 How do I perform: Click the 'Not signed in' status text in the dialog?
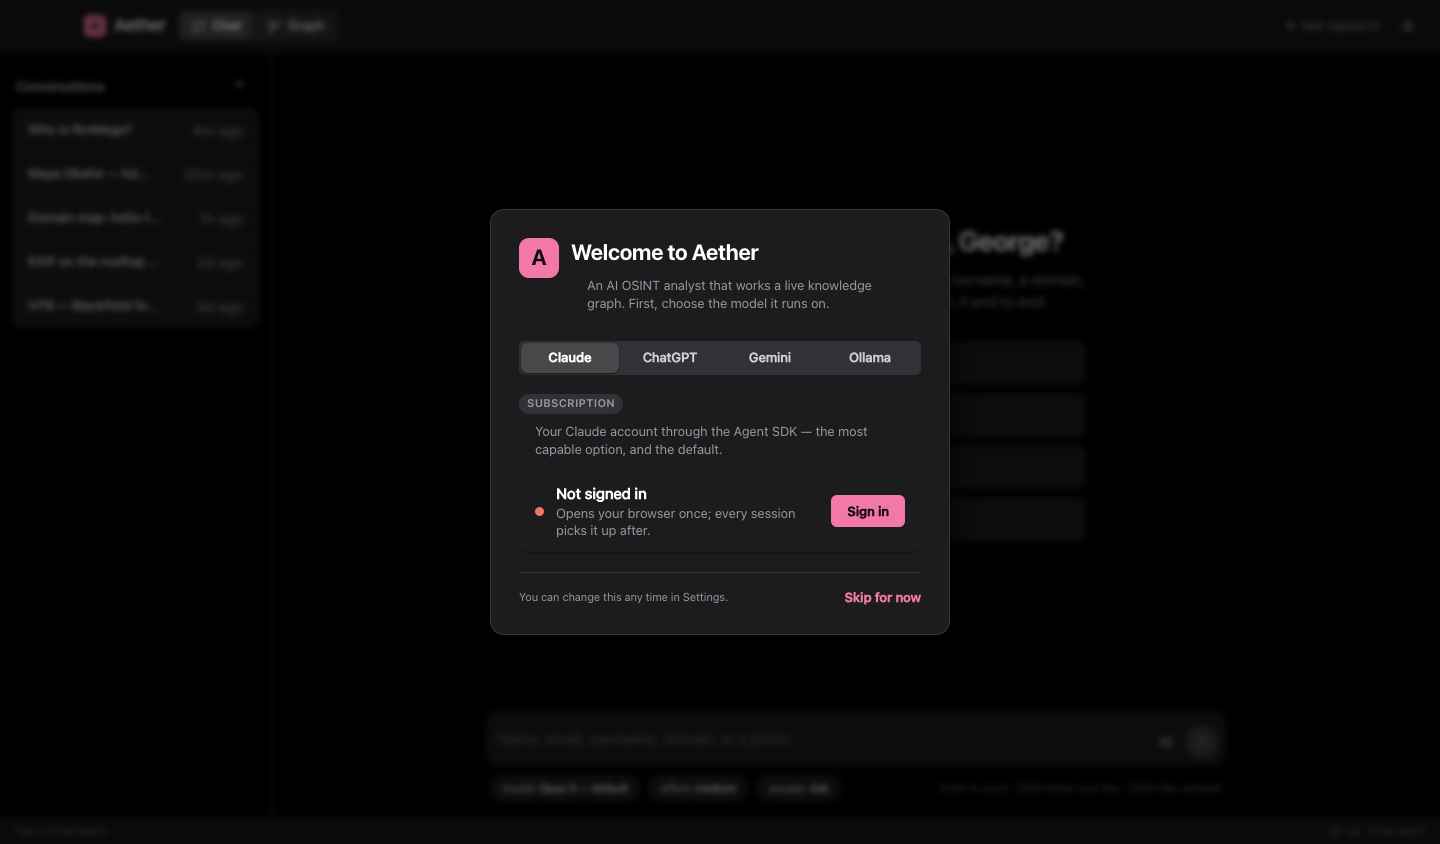601,494
